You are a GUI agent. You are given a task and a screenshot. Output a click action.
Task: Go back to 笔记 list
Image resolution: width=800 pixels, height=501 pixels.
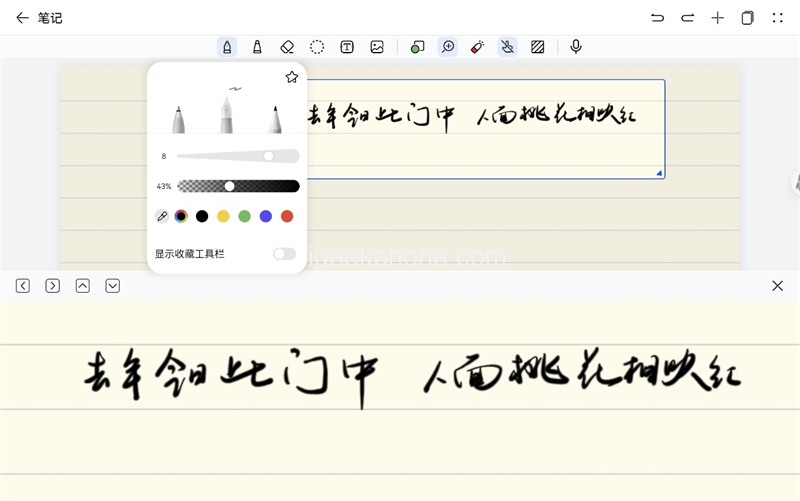(x=22, y=18)
